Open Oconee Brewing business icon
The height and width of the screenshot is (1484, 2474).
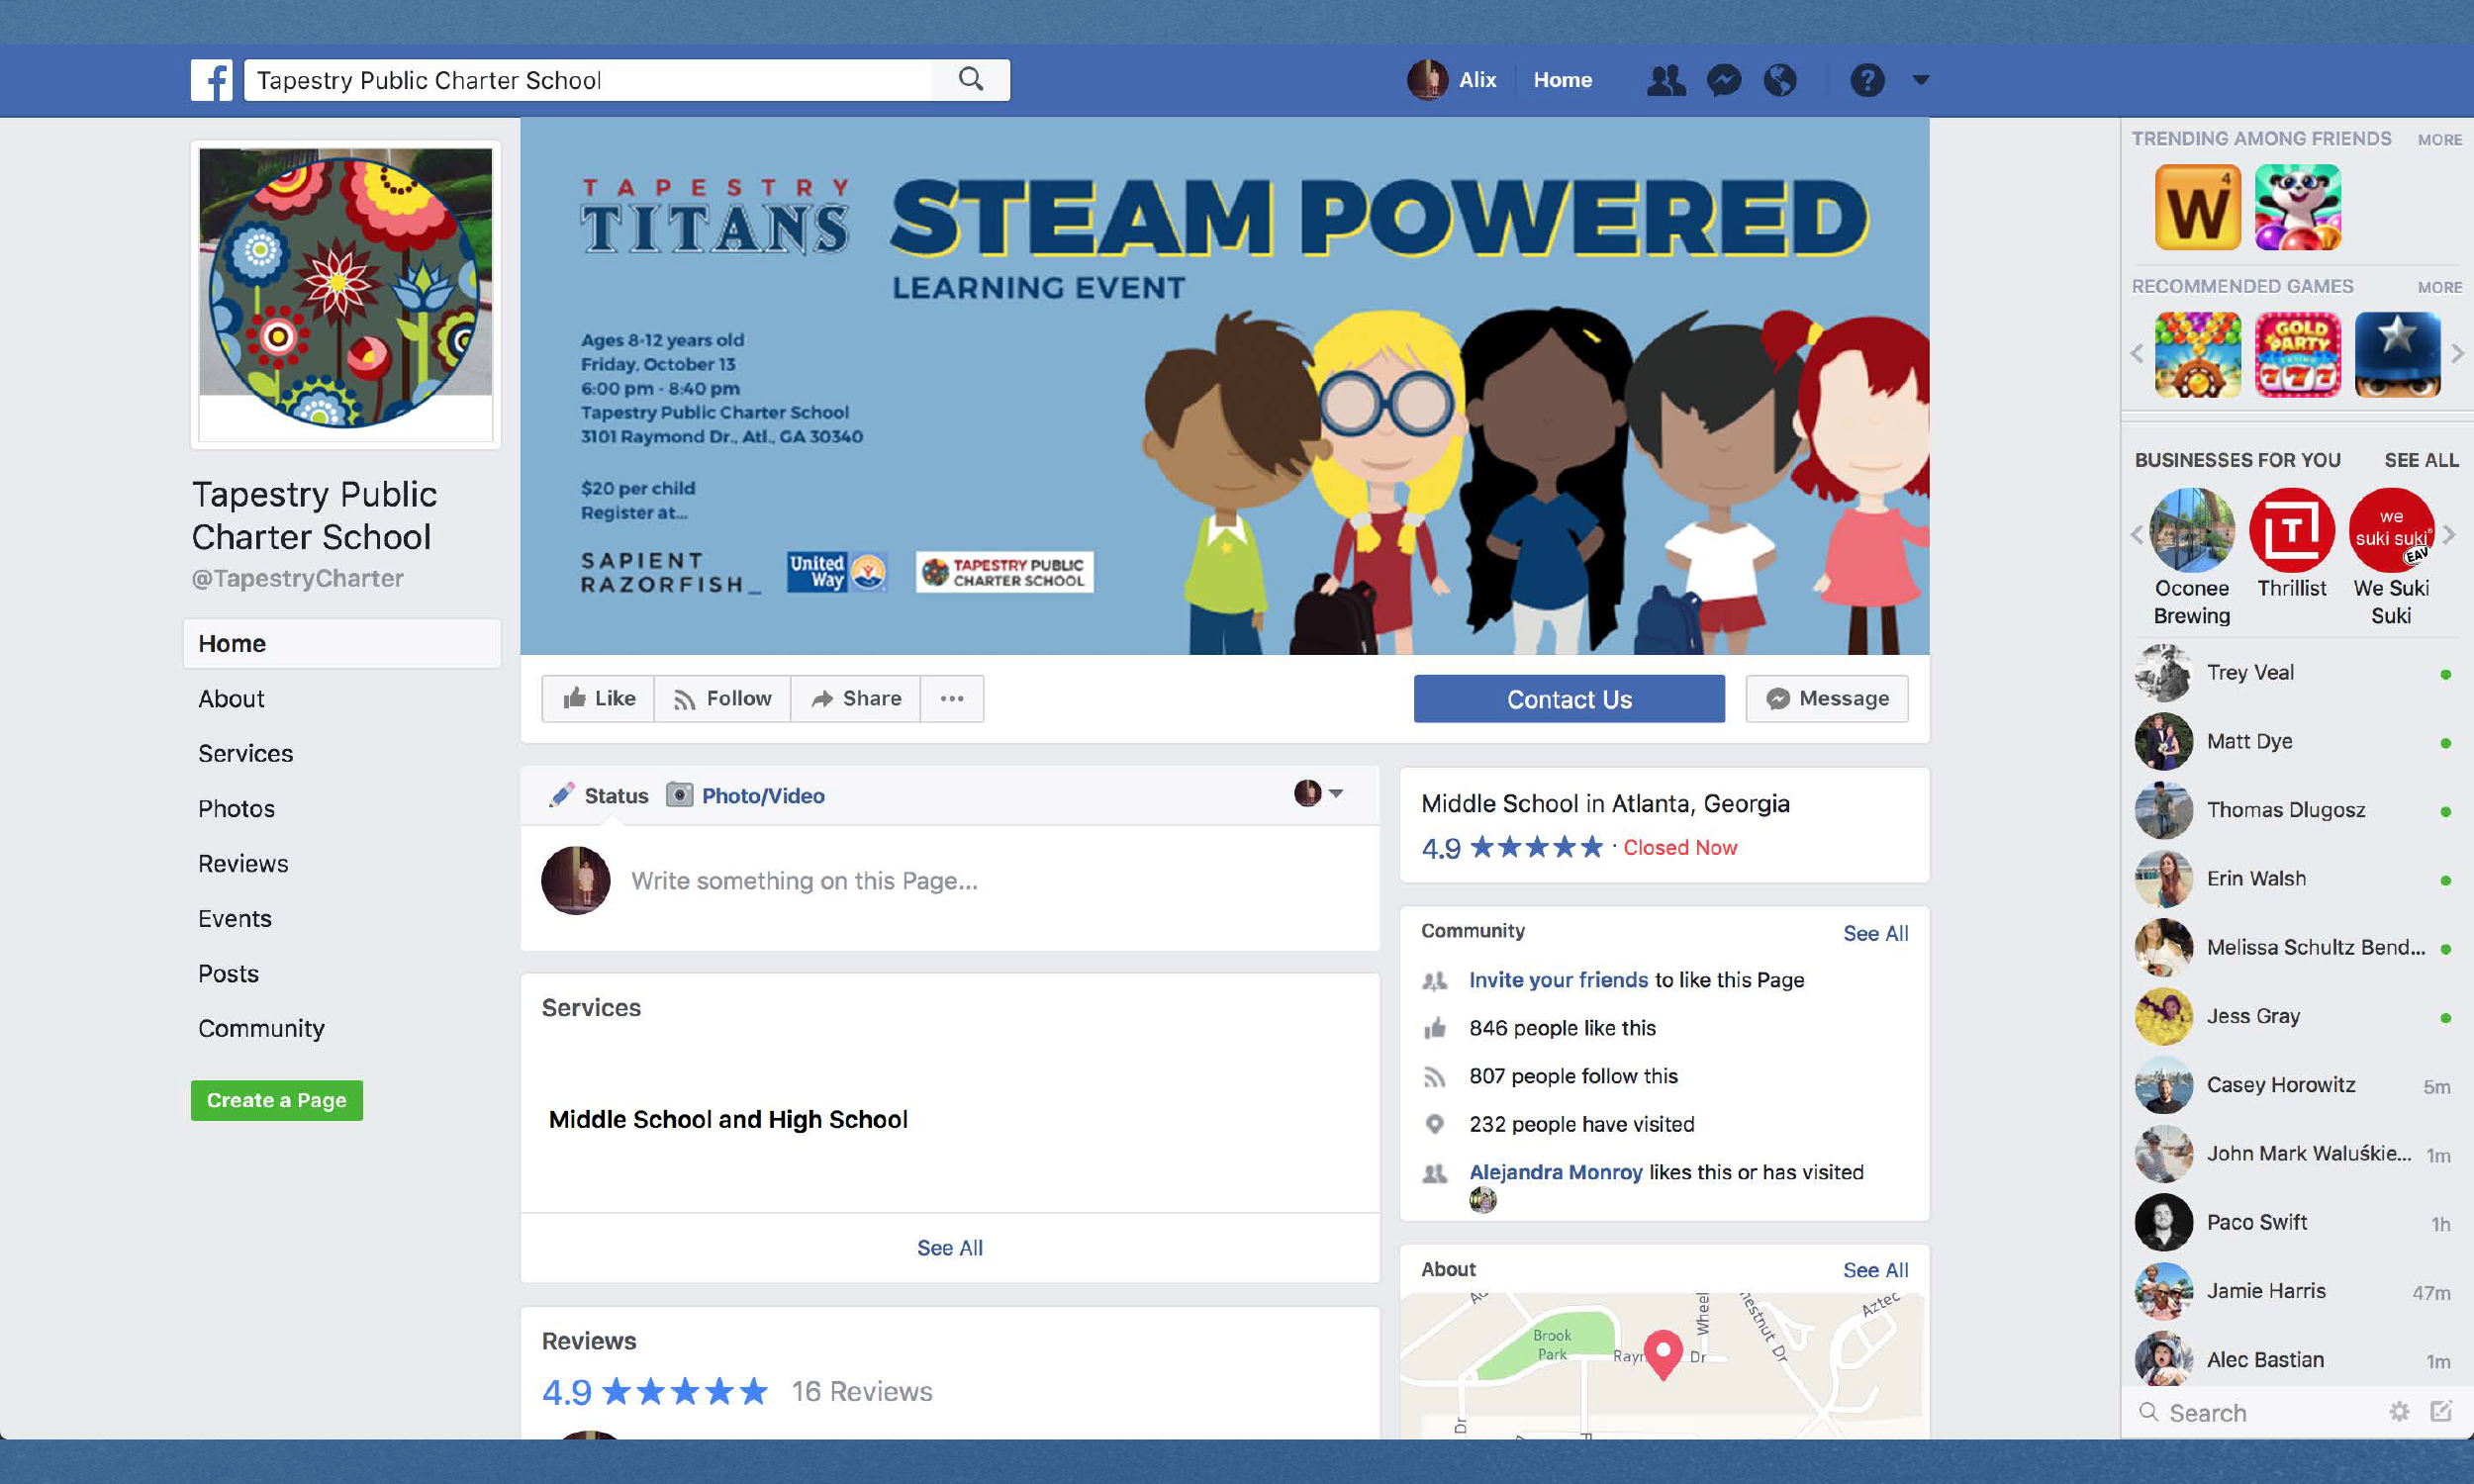pos(2191,530)
